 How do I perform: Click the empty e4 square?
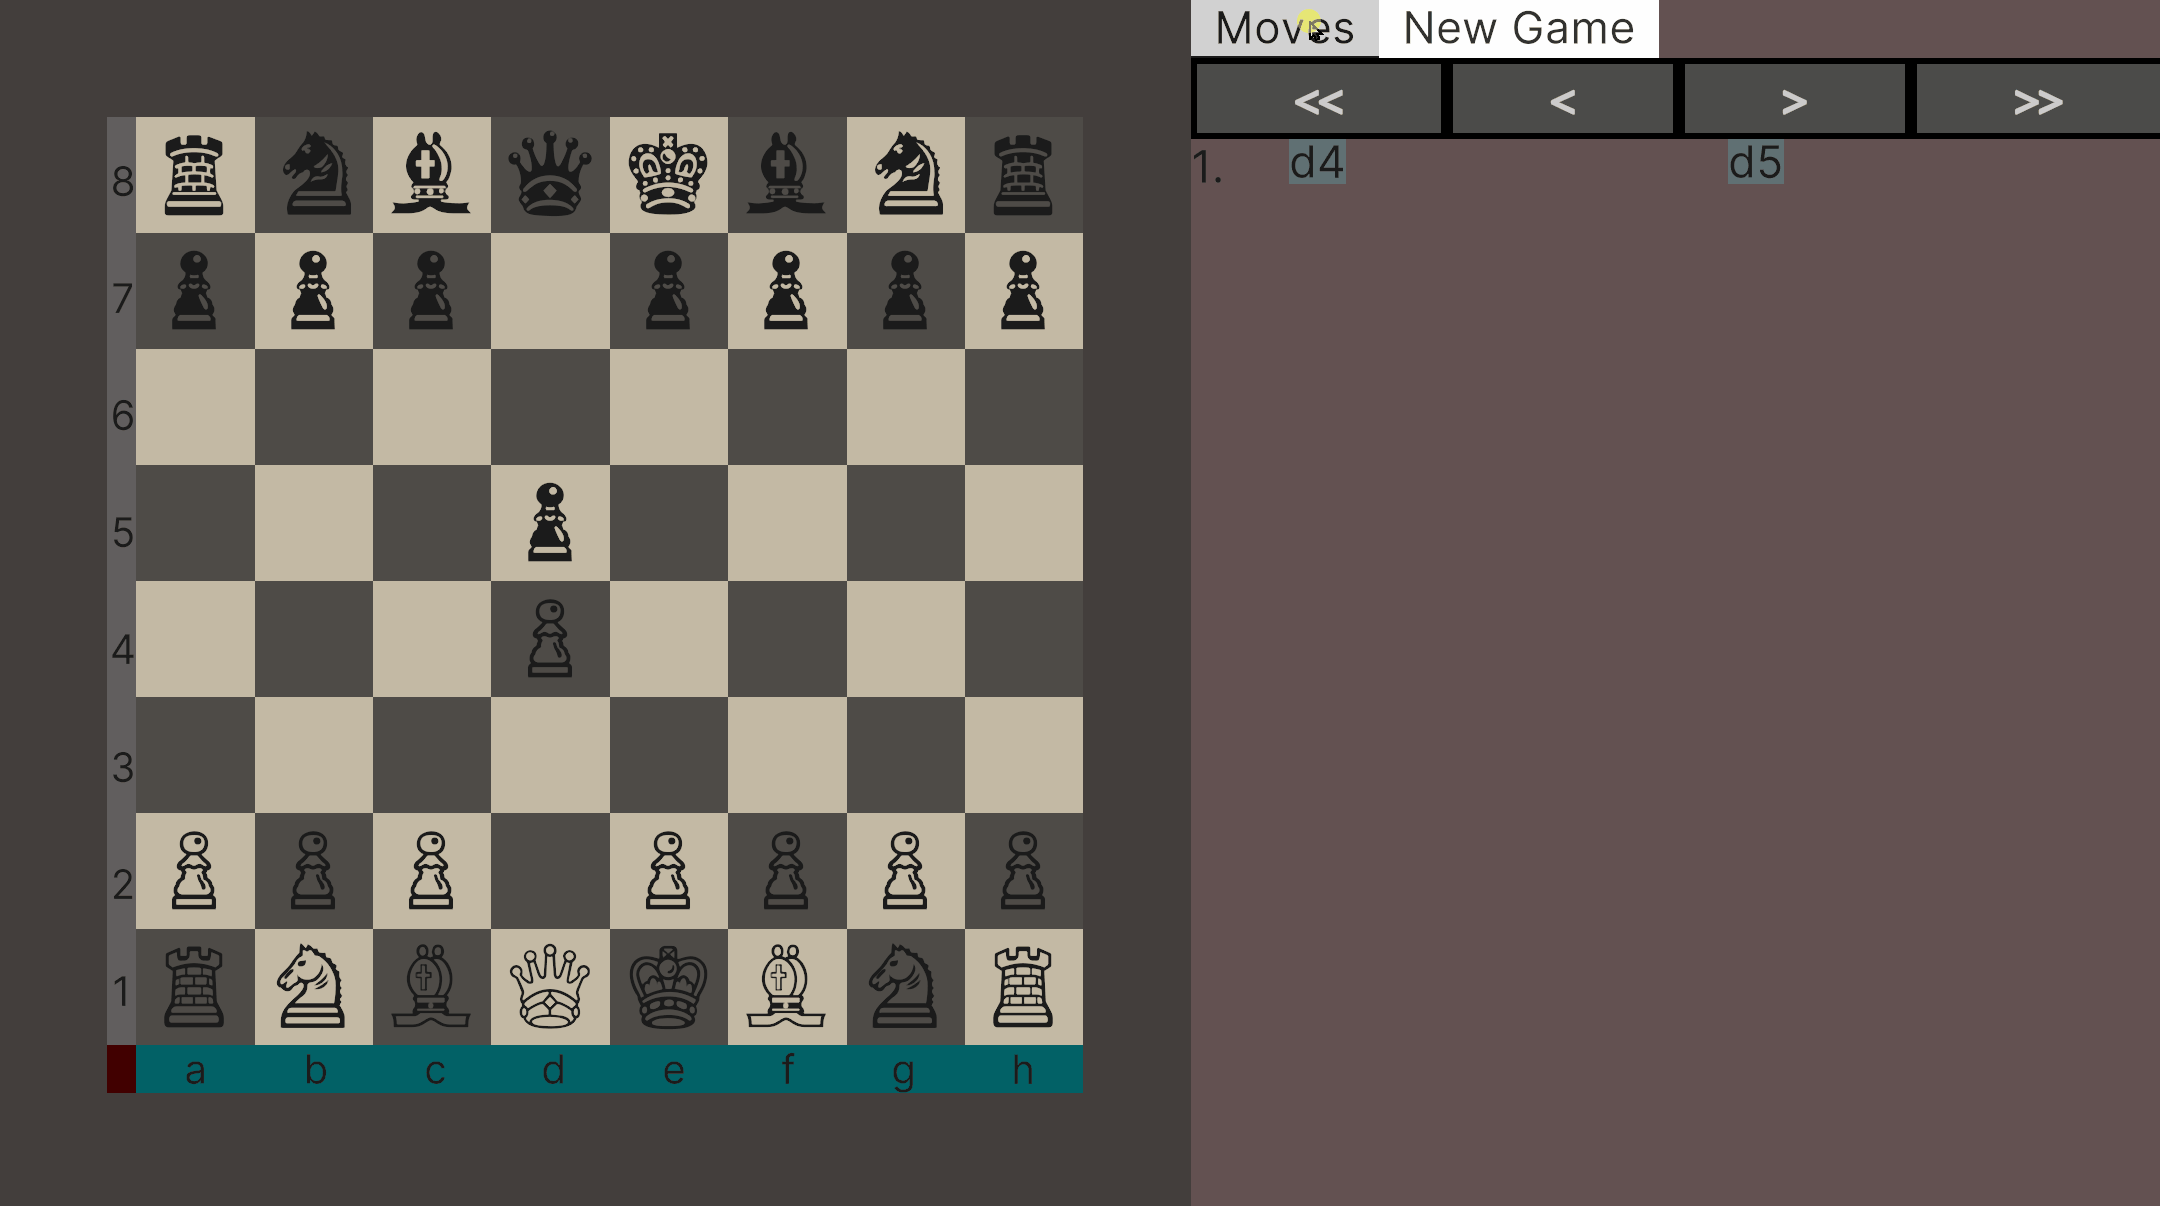pyautogui.click(x=668, y=639)
